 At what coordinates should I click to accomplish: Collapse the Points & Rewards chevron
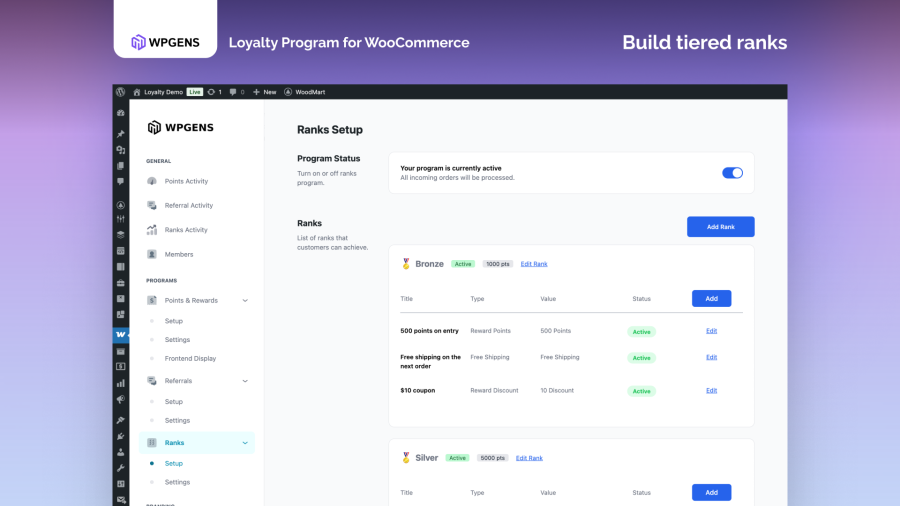(x=245, y=301)
